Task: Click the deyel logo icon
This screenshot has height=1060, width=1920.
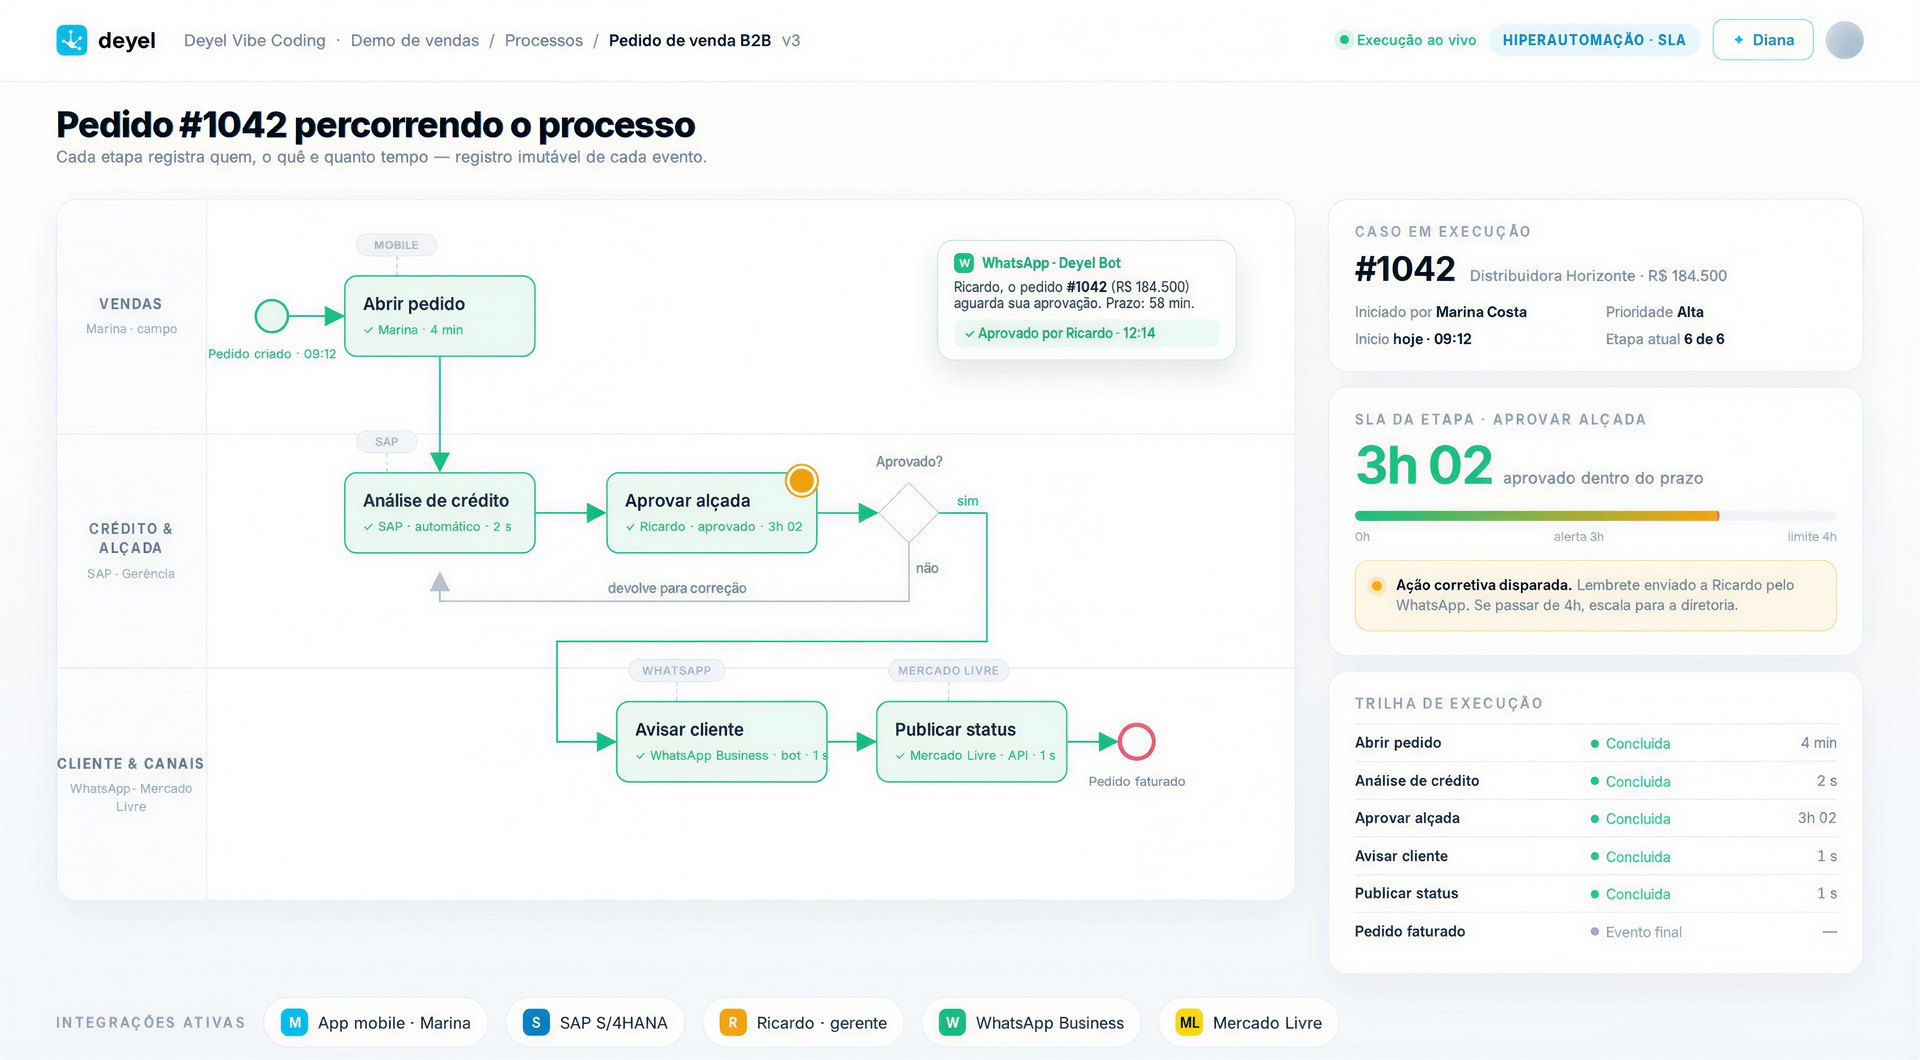Action: pyautogui.click(x=72, y=40)
